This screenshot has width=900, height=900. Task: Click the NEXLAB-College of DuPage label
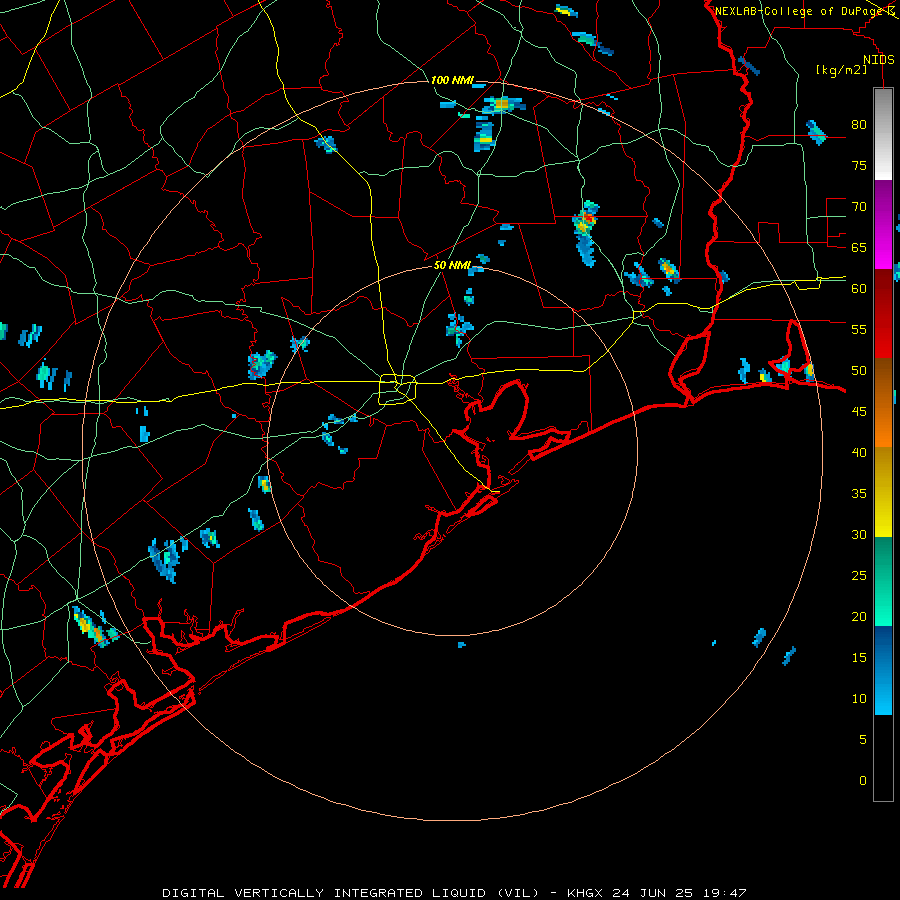798,10
